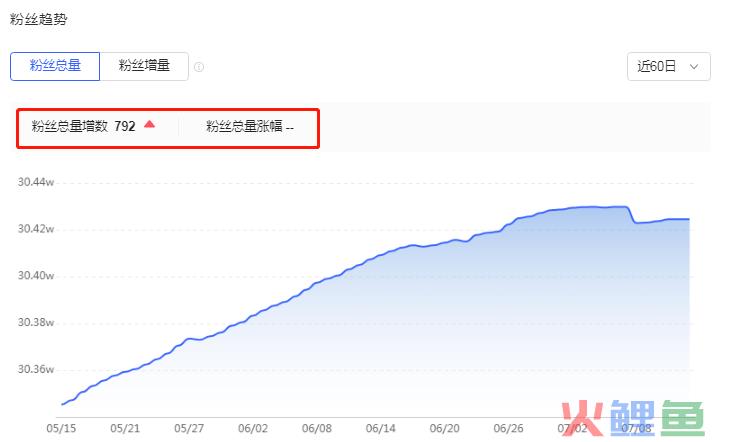Click the 05/15 x-axis date label
This screenshot has width=729, height=442.
(61, 428)
